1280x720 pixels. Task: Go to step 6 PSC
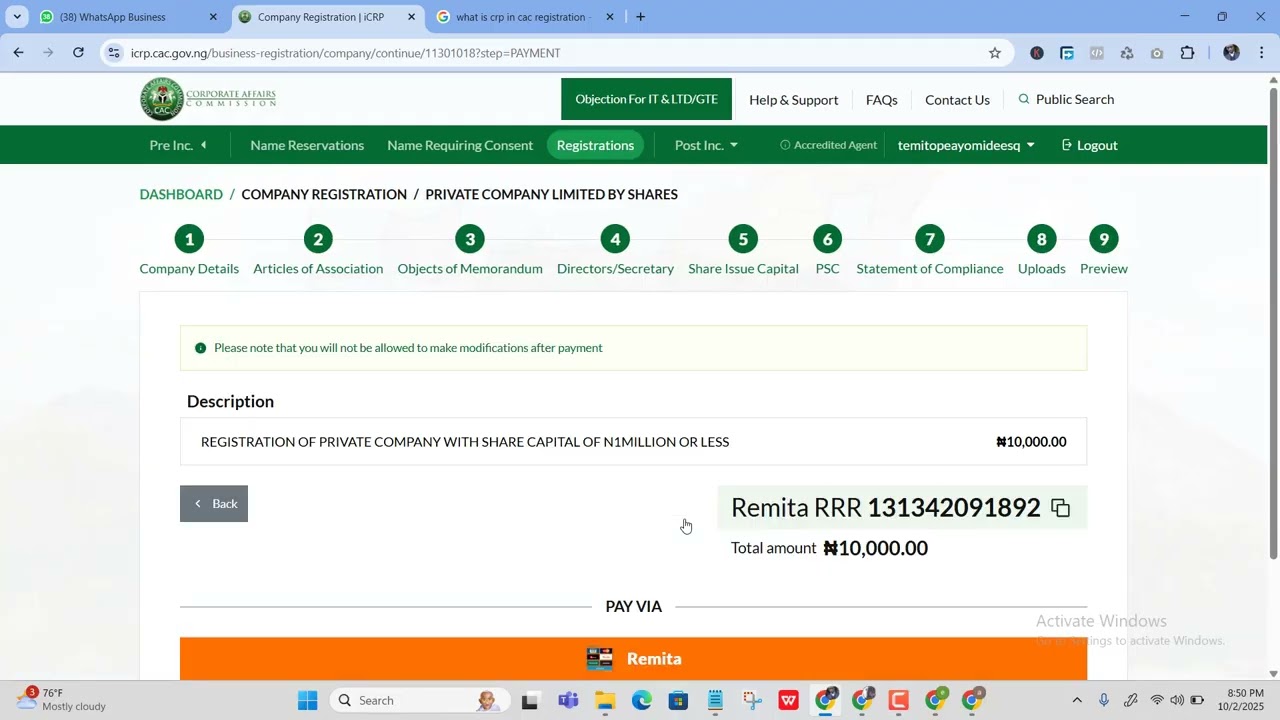827,251
